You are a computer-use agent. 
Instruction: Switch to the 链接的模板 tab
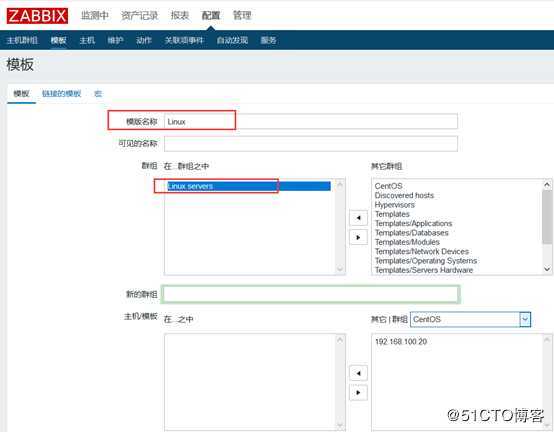[x=61, y=94]
